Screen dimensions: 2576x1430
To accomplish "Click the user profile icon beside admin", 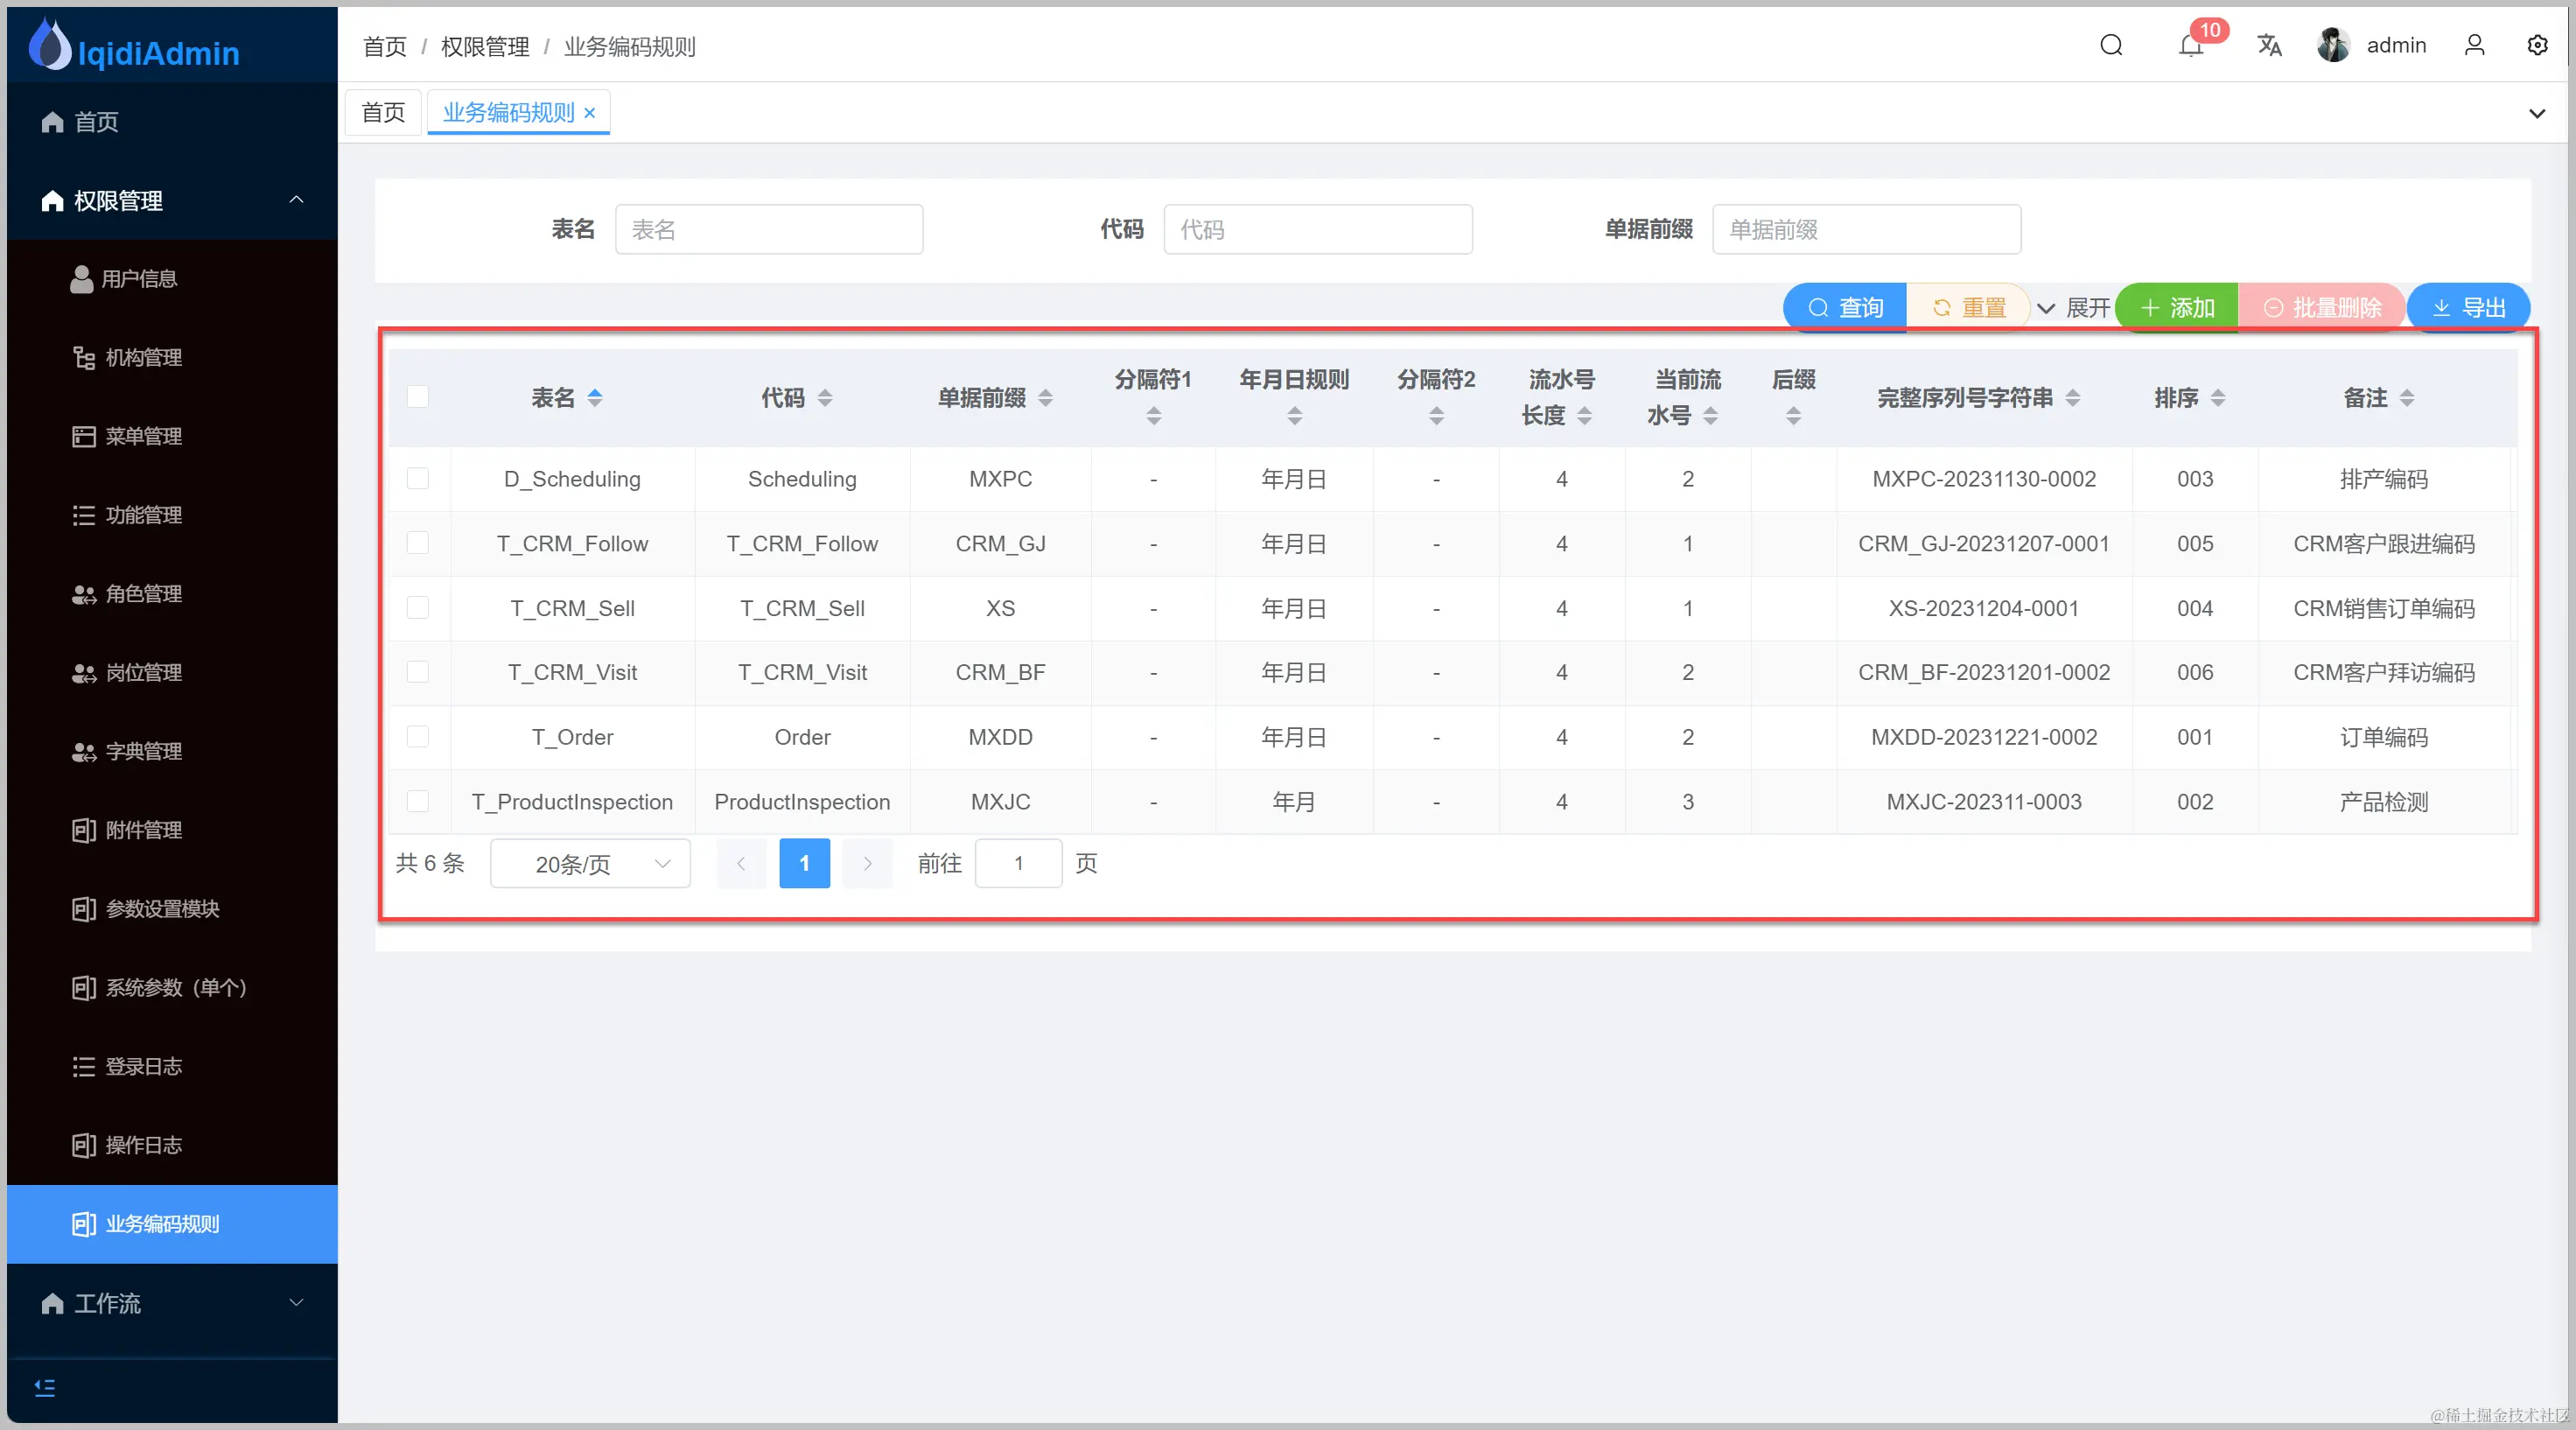I will click(2474, 45).
